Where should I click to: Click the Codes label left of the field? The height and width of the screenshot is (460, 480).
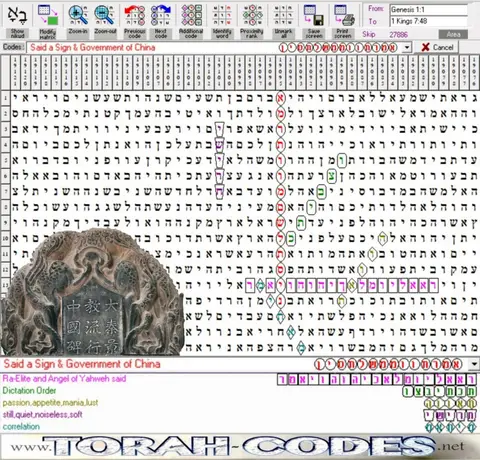click(x=13, y=47)
